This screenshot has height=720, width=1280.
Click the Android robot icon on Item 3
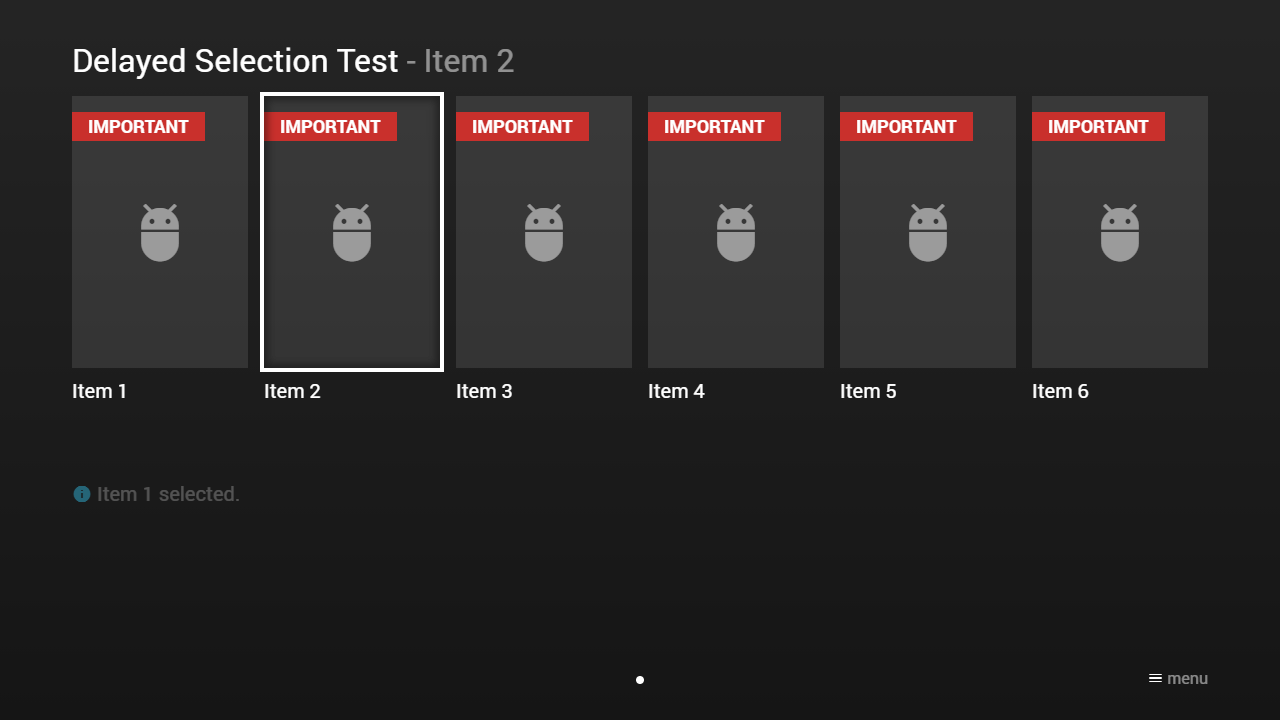(544, 233)
